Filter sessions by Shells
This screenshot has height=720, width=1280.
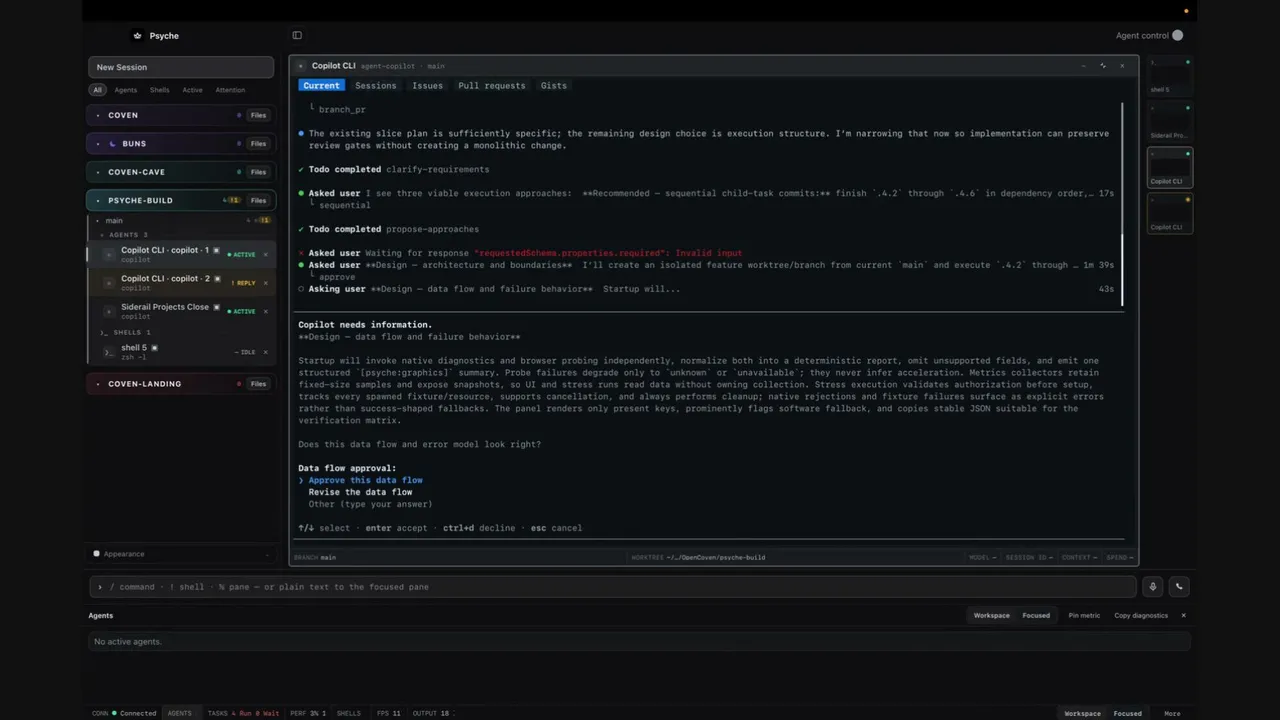click(x=160, y=90)
